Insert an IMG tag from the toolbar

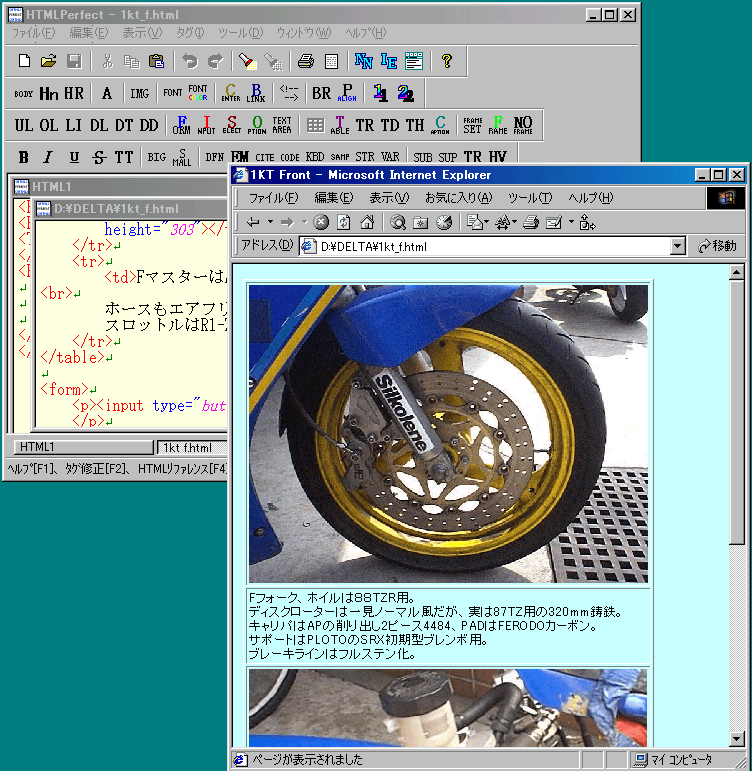tap(139, 93)
